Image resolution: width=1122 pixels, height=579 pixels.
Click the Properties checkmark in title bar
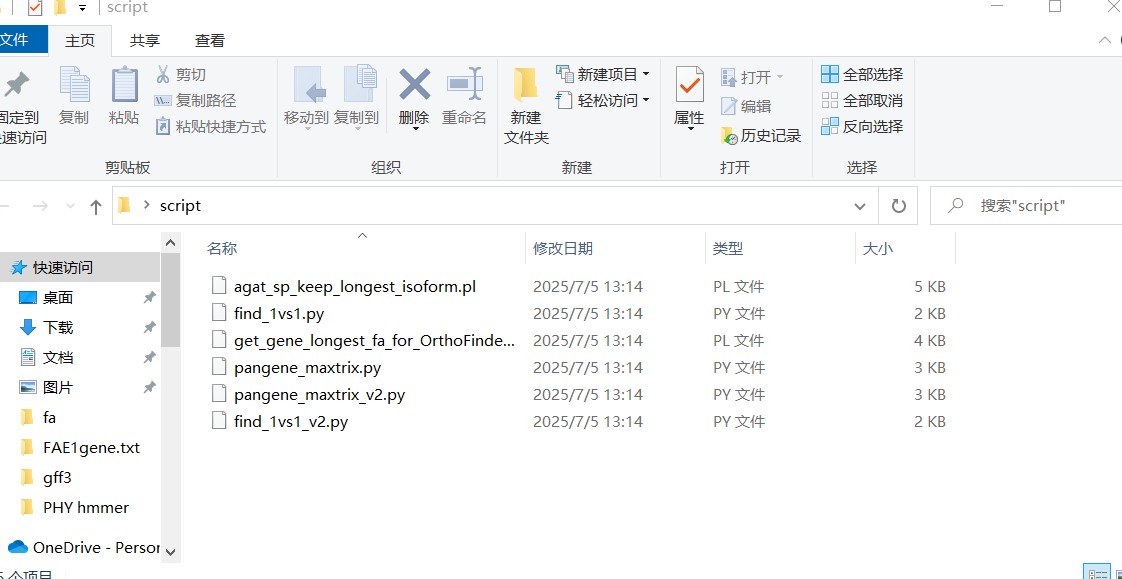[35, 8]
